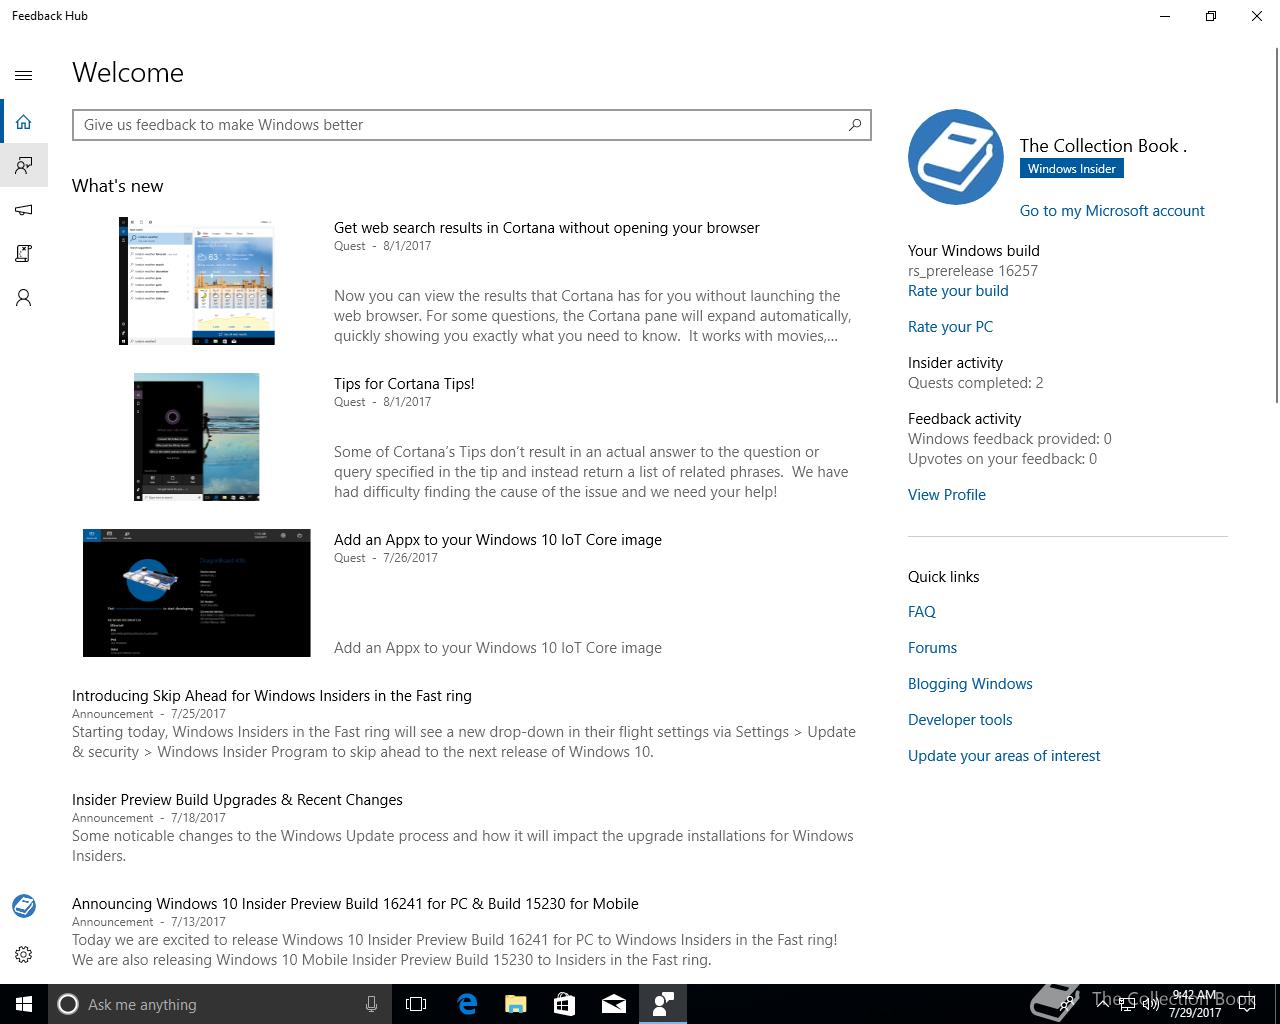
Task: Open the Mail app from the taskbar
Action: [614, 1004]
